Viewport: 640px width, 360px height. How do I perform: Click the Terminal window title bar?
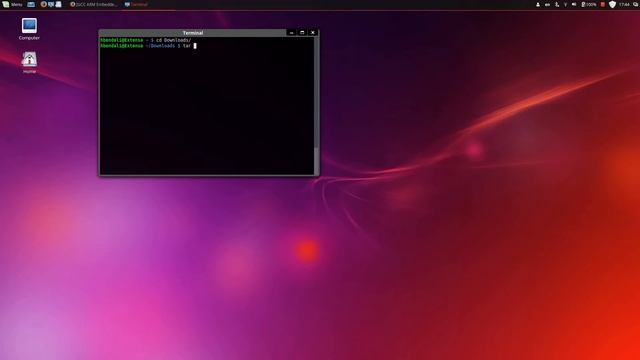coord(193,33)
